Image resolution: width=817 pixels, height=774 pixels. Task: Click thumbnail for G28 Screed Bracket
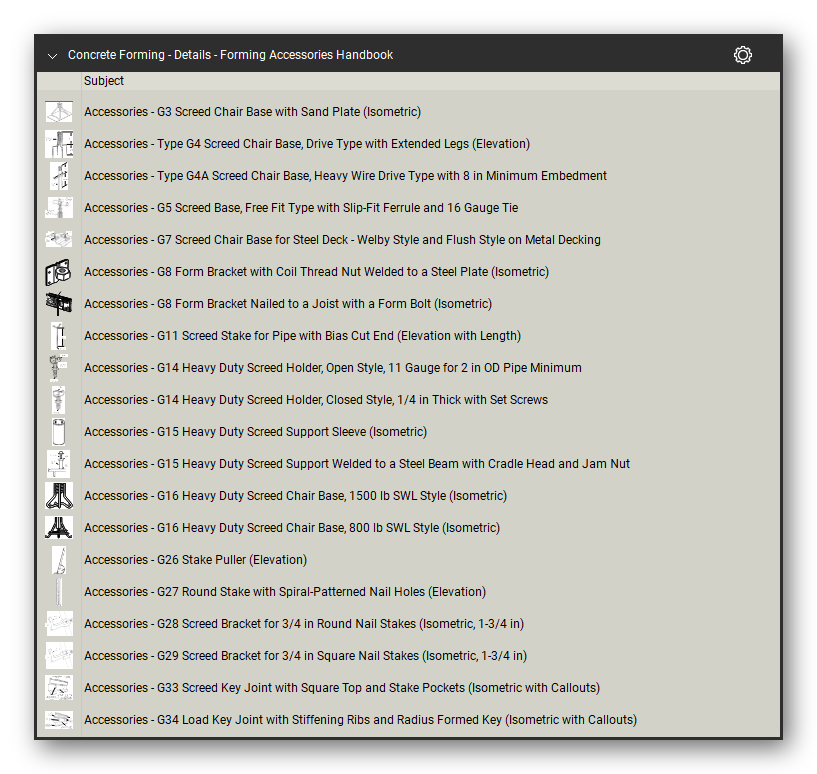pos(59,624)
